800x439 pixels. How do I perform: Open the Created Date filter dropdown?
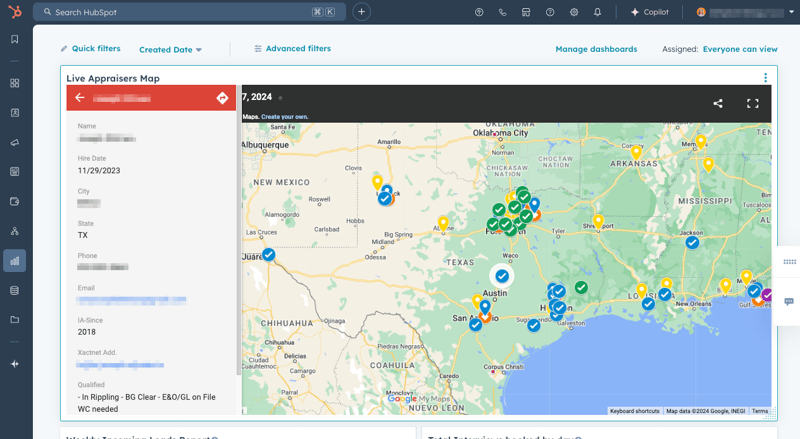[170, 50]
